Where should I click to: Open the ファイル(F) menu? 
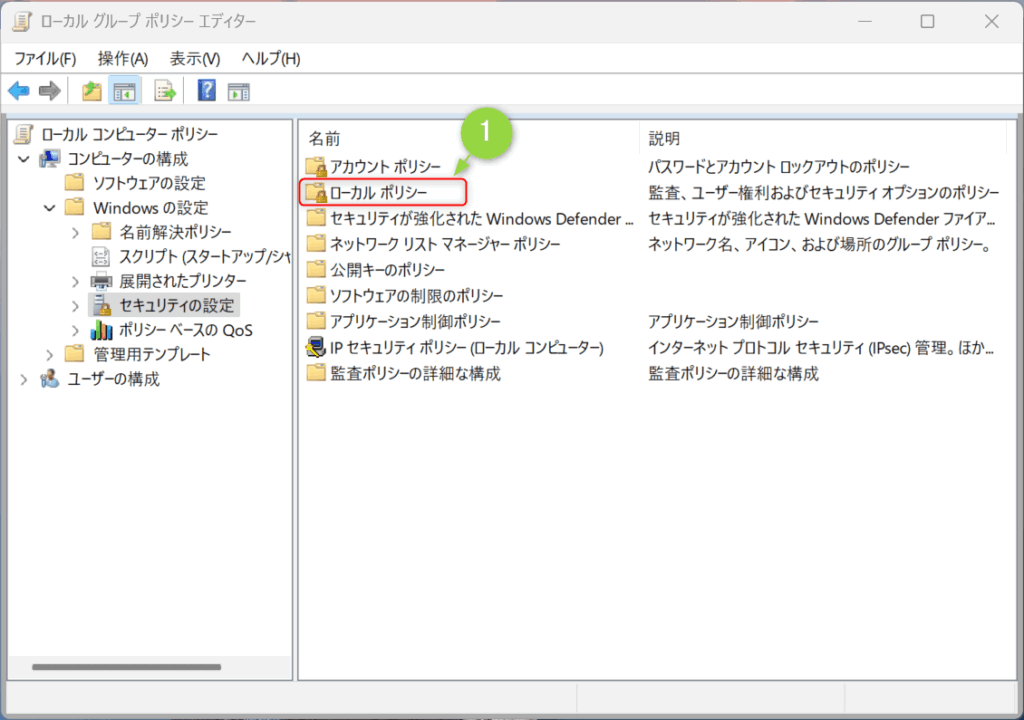[x=44, y=59]
